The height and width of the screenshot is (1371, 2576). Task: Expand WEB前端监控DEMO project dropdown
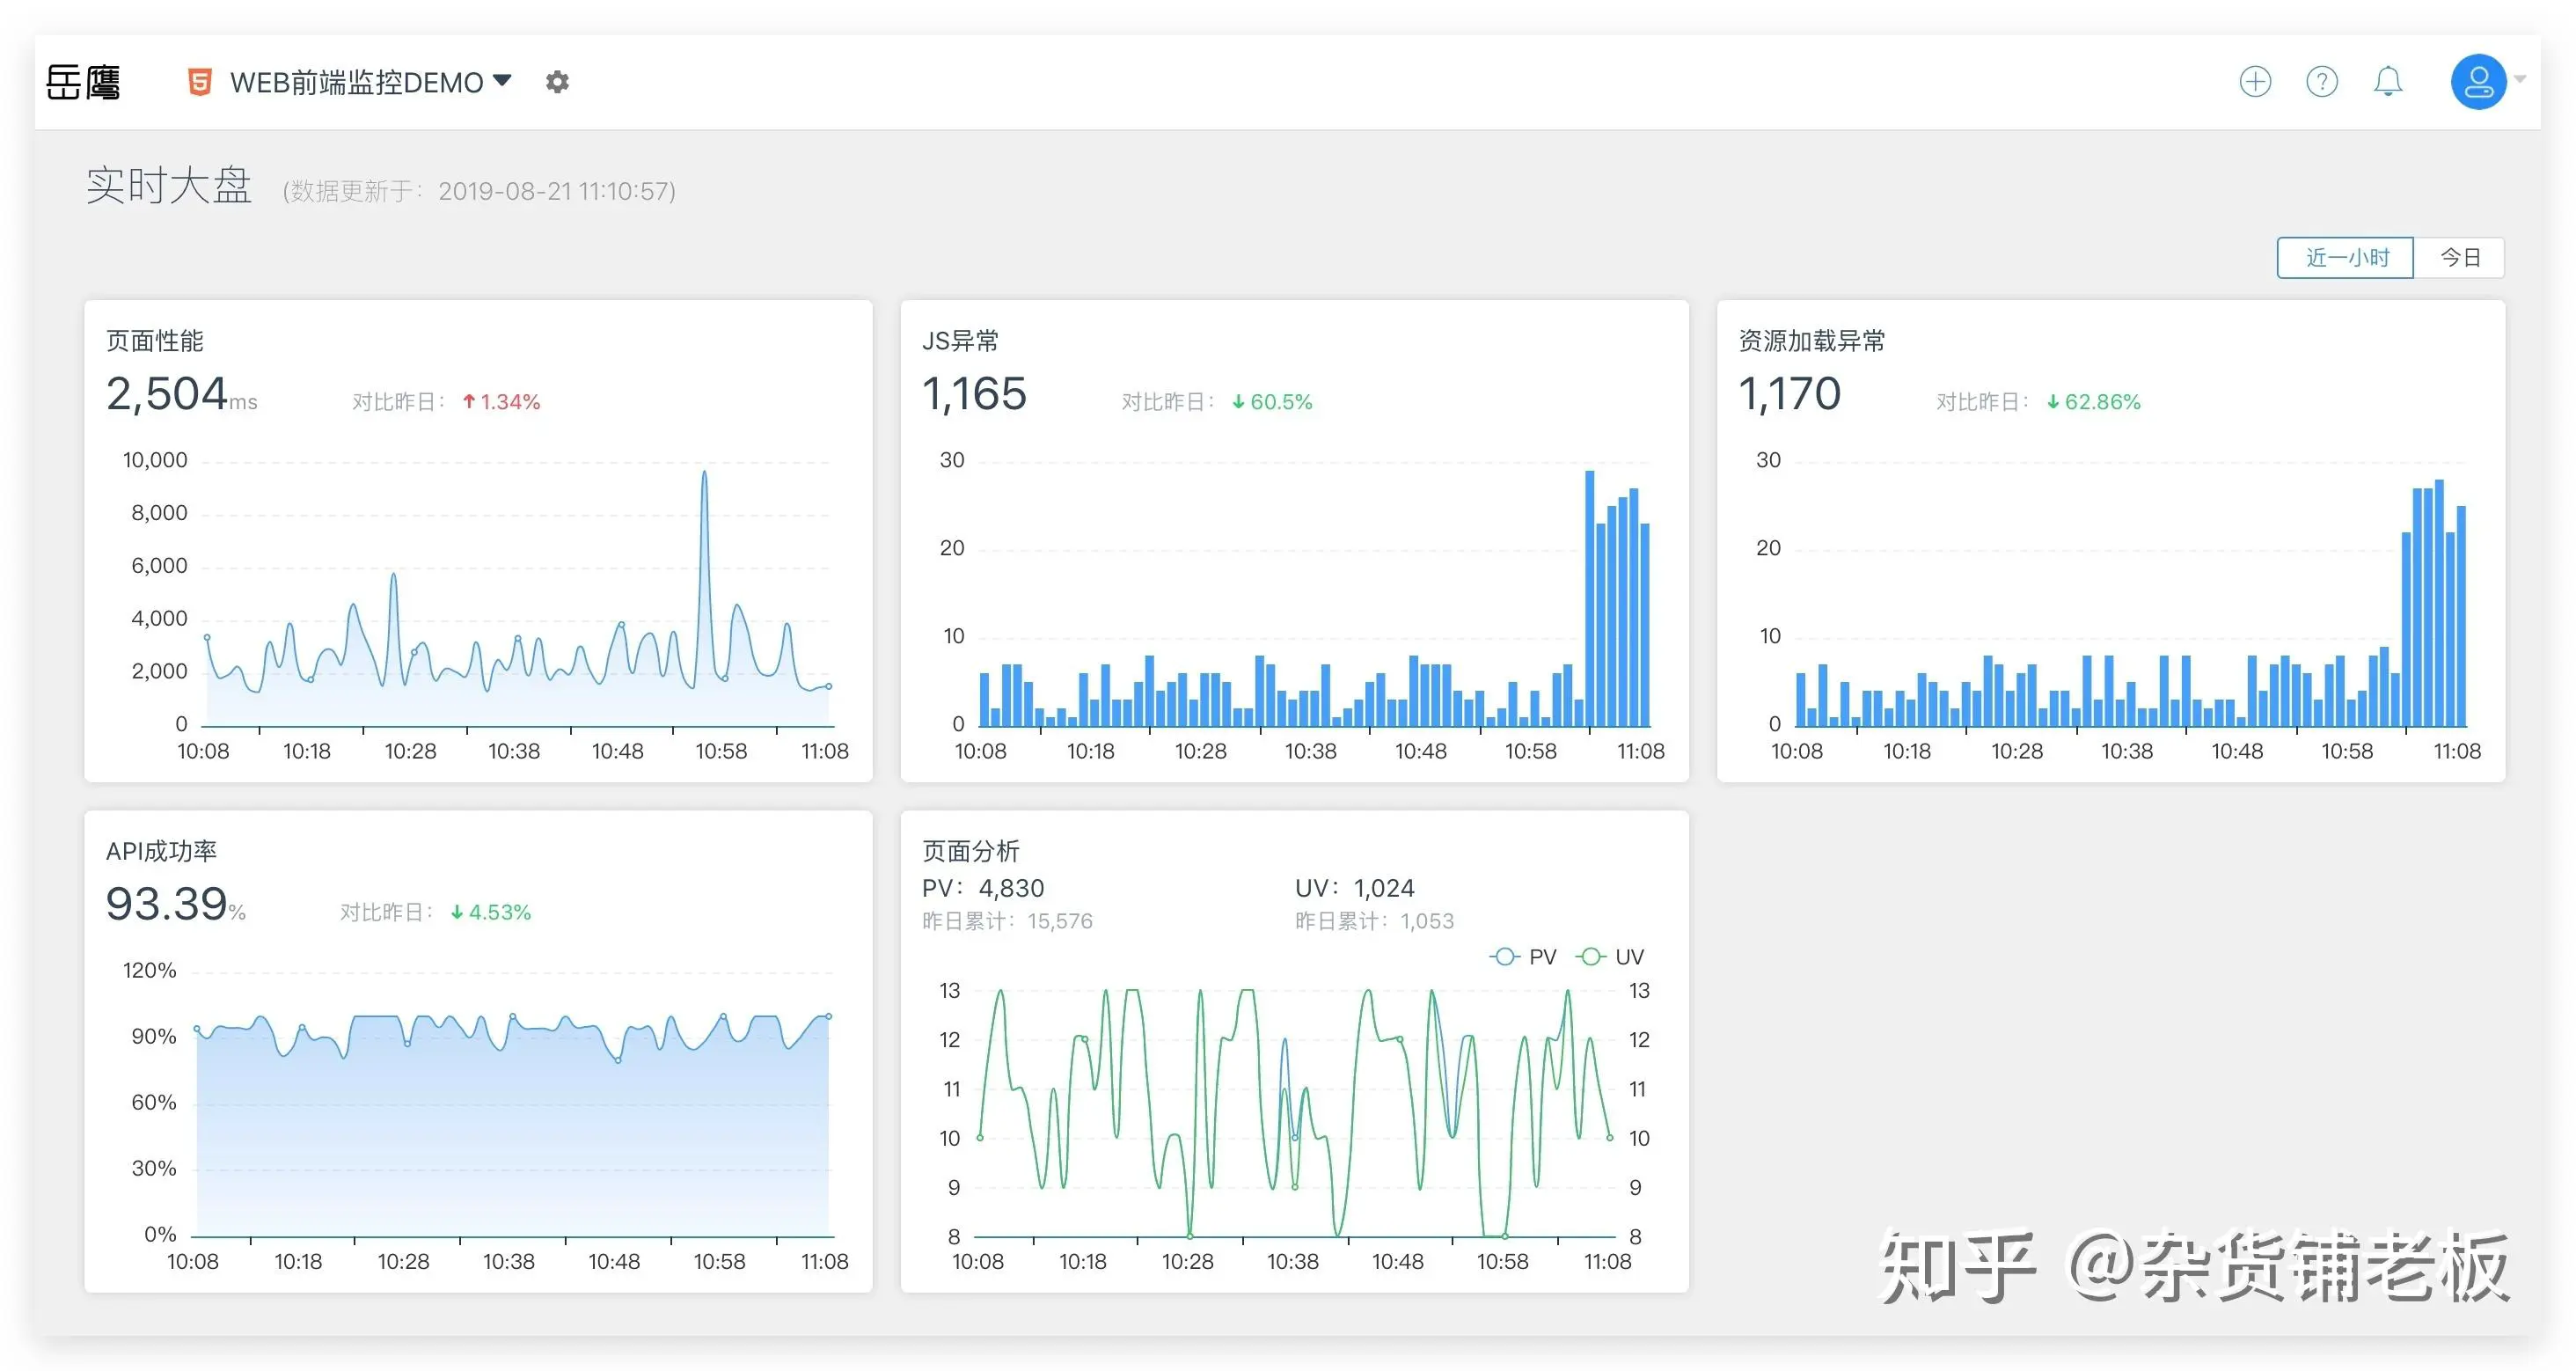503,80
